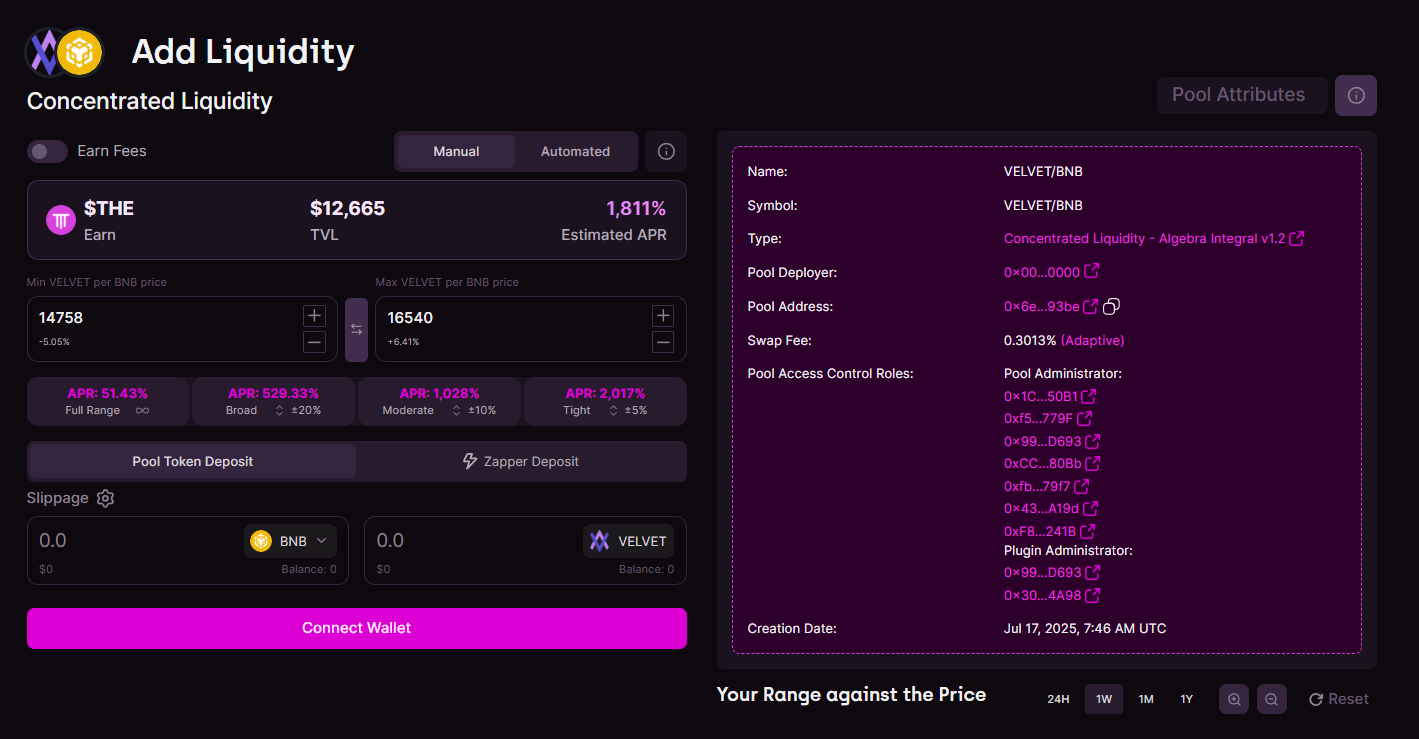Open Pool Administrator 0x99...D693 link icon
The height and width of the screenshot is (739, 1419).
click(1093, 441)
